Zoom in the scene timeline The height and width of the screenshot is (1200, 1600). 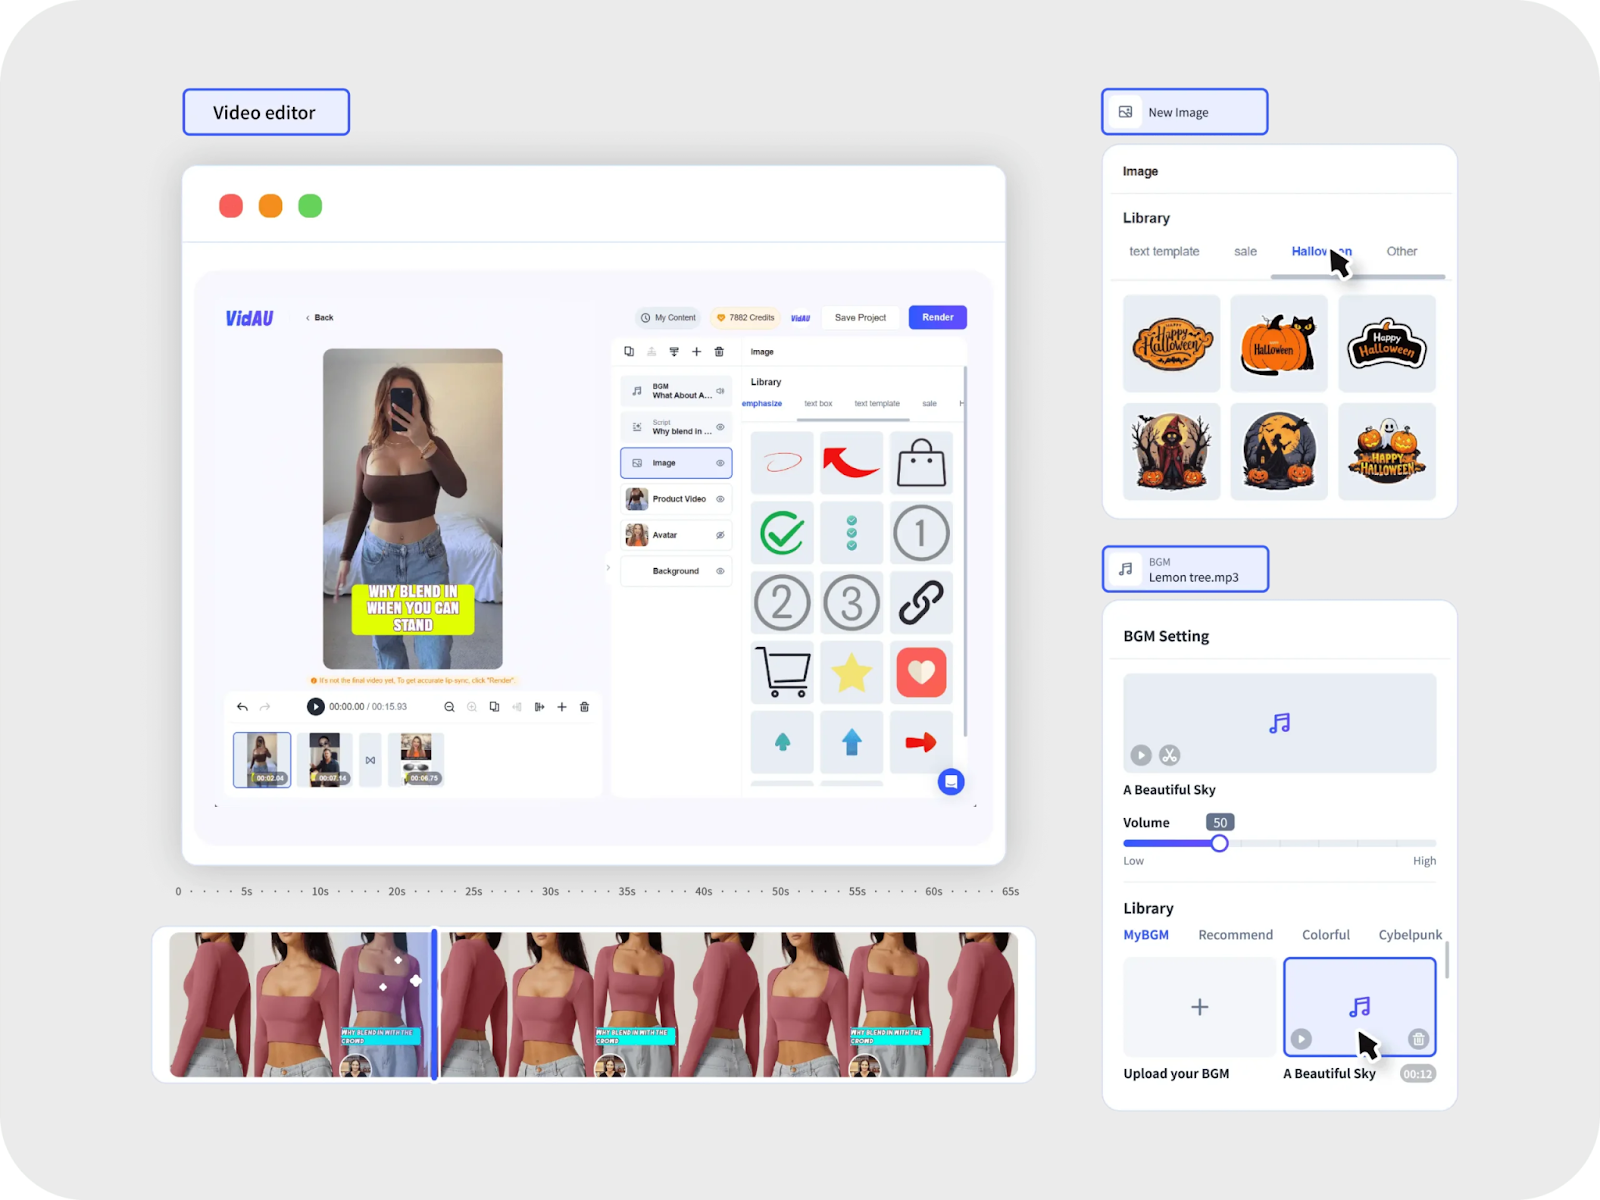tap(472, 707)
